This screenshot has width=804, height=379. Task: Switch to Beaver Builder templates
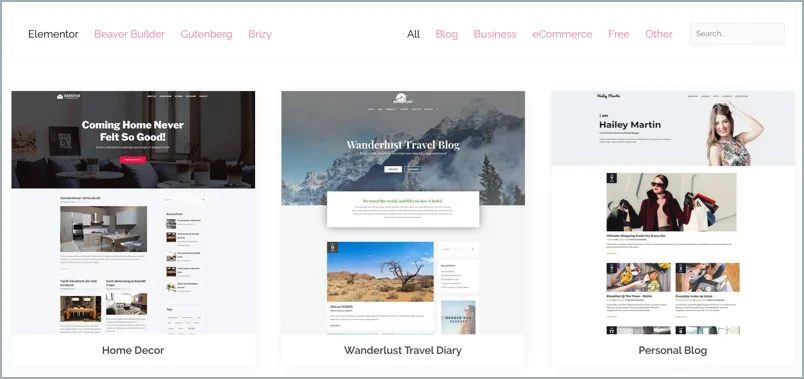tap(129, 34)
